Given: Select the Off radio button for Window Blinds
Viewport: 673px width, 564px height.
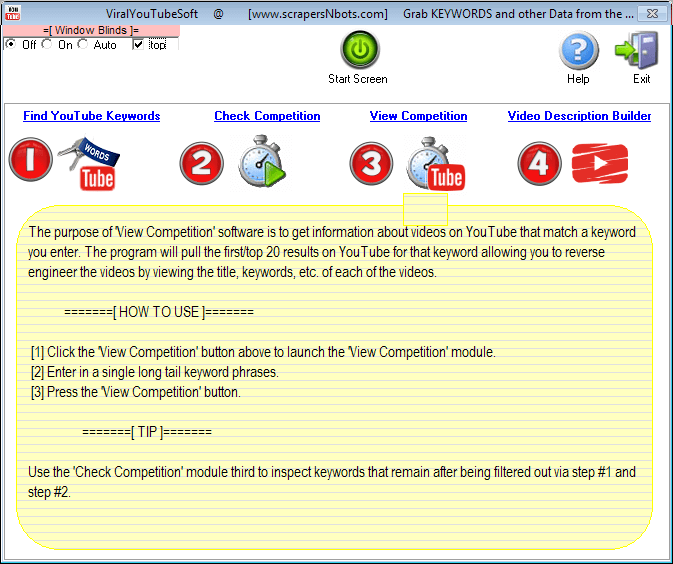Looking at the screenshot, I should coord(11,44).
